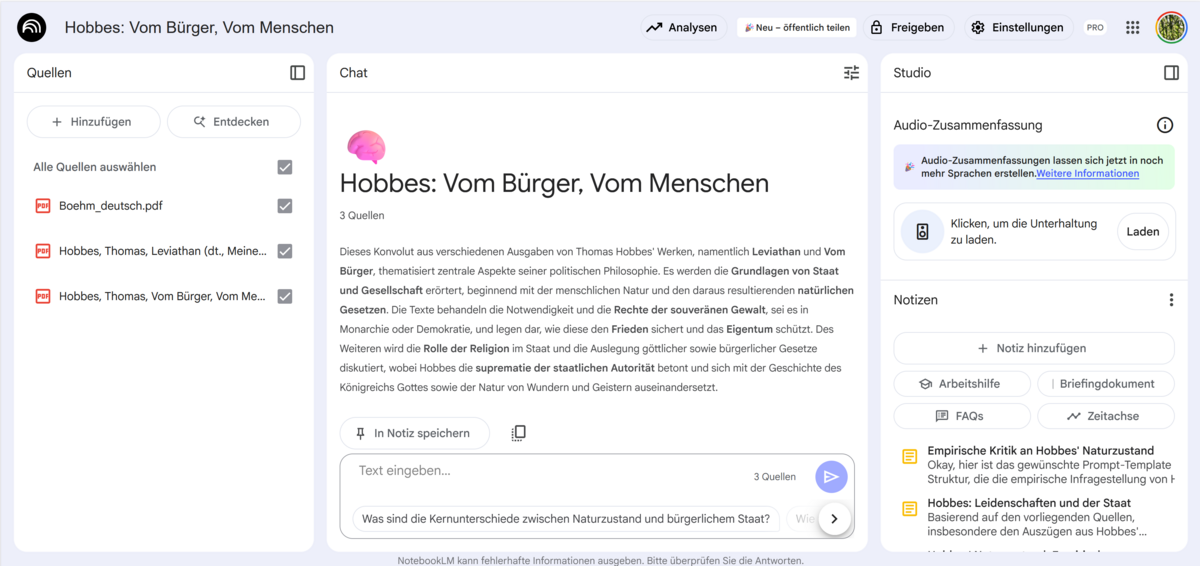
Task: Open chat configuration settings icon
Action: 851,73
